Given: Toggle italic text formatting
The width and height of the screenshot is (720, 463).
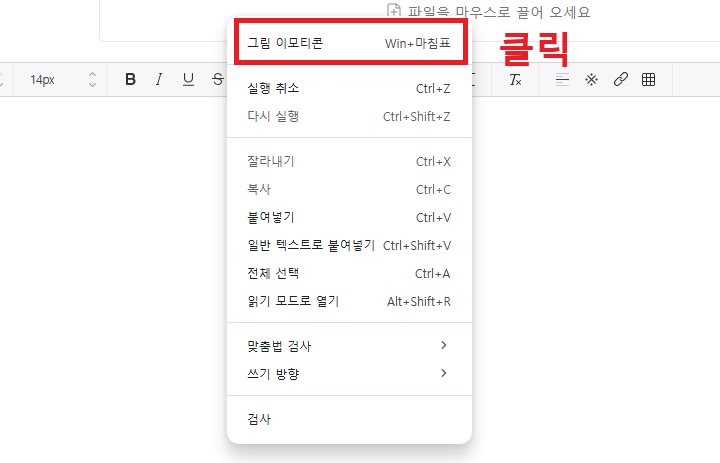Looking at the screenshot, I should (159, 79).
